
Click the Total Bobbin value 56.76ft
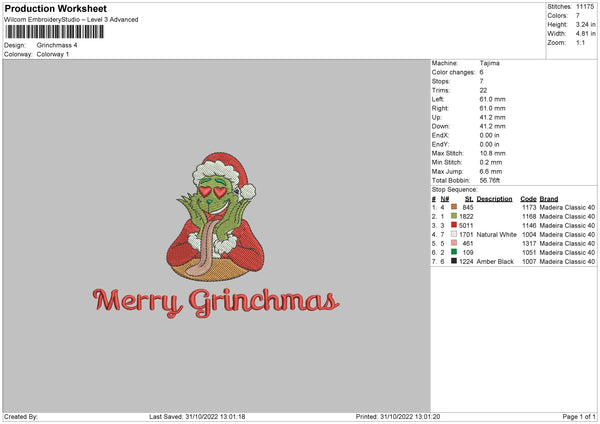click(x=490, y=180)
